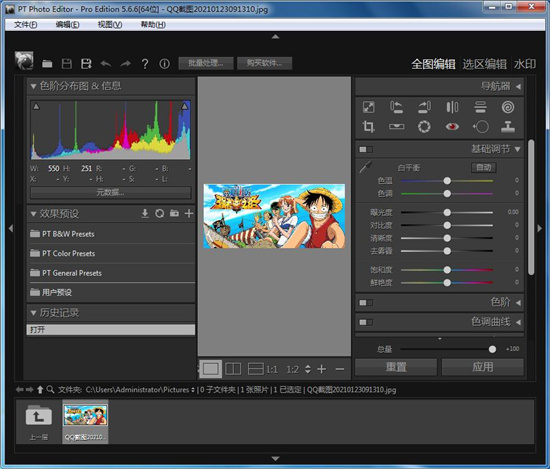Click 自动 white balance button
Image resolution: width=550 pixels, height=469 pixels.
[x=483, y=167]
